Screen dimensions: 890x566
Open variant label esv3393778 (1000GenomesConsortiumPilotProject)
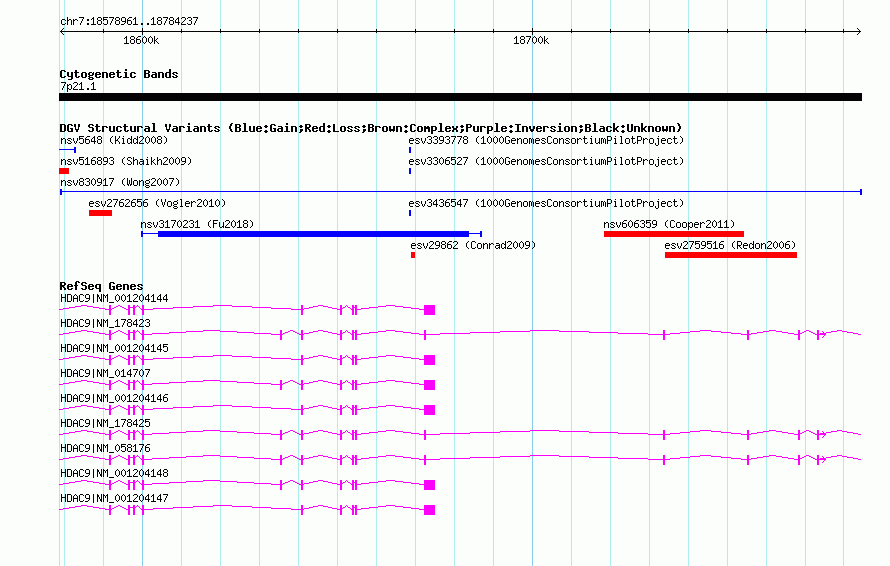coord(546,140)
